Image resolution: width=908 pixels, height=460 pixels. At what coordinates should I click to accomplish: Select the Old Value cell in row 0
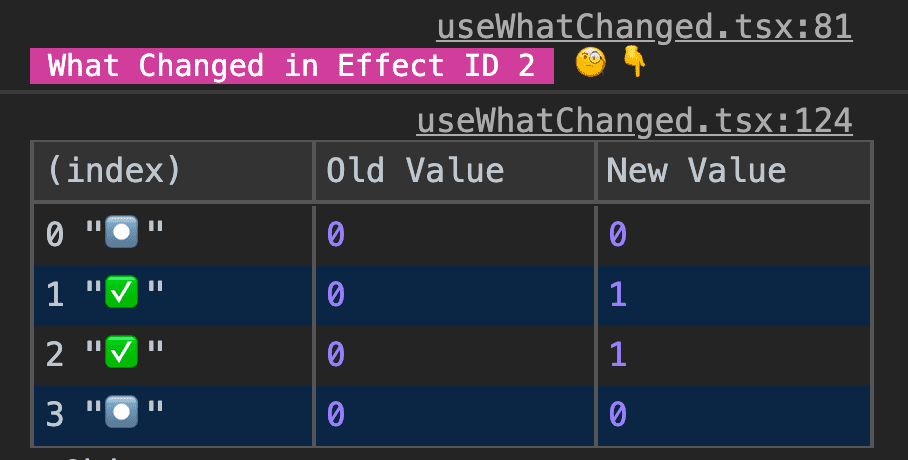pos(455,235)
